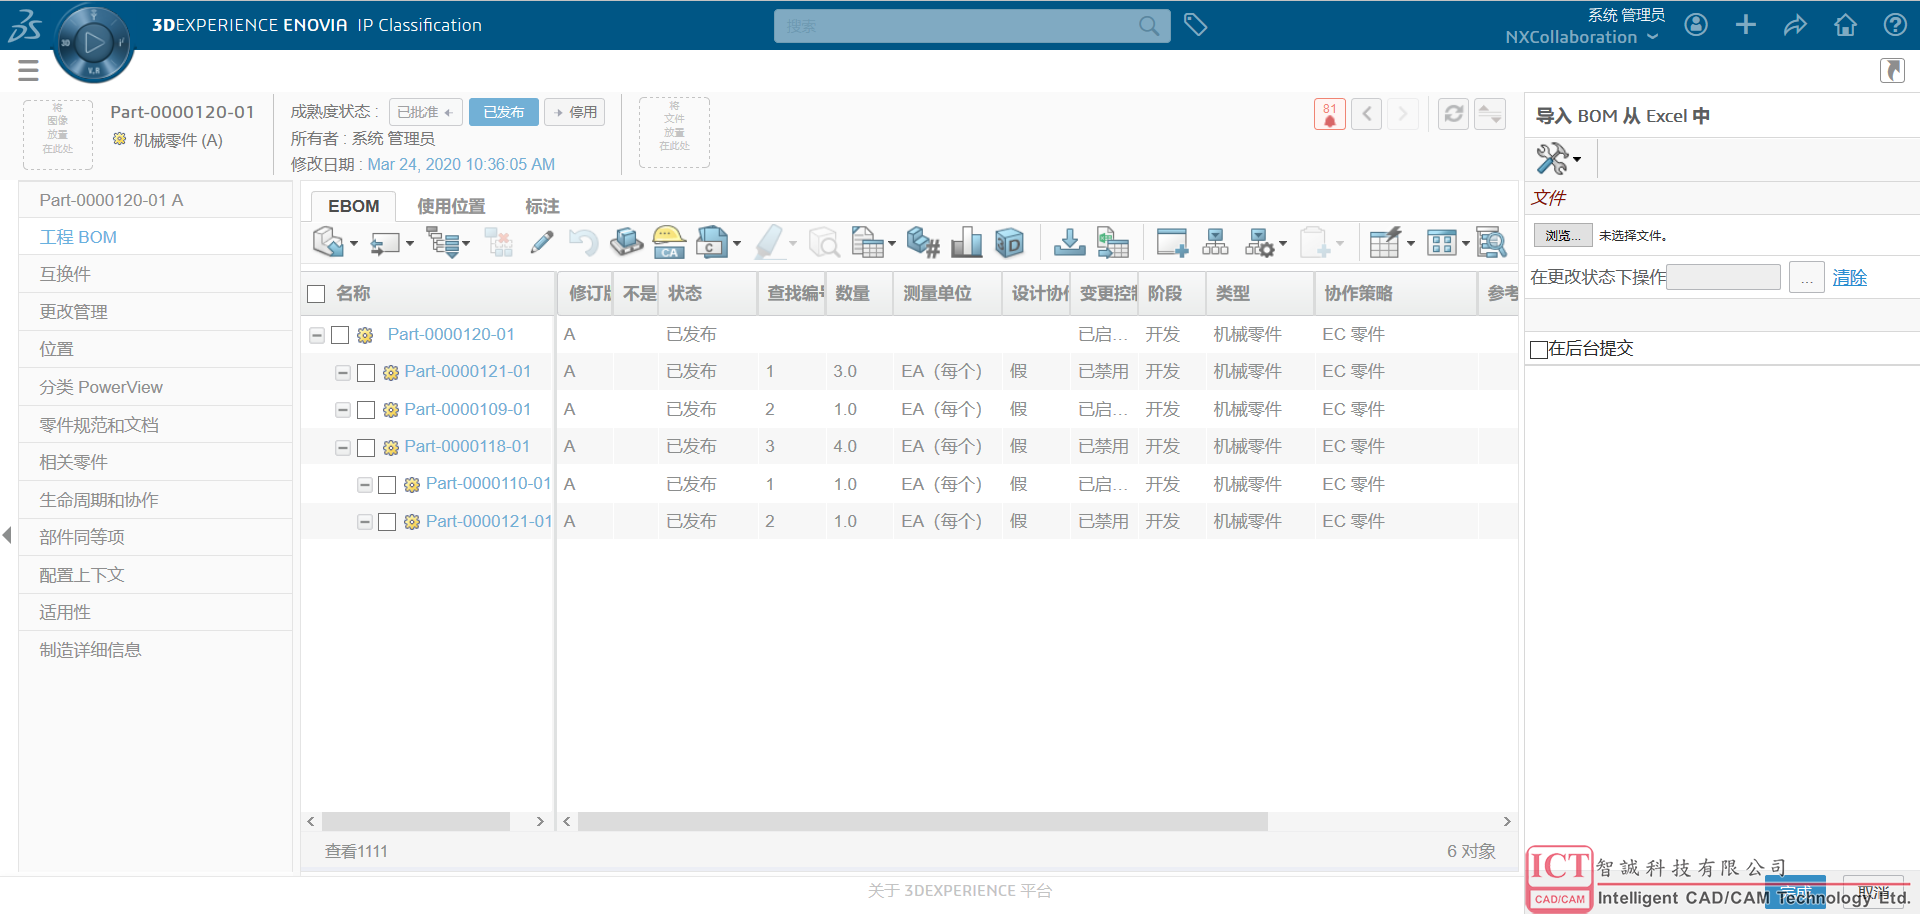The image size is (1920, 914).
Task: Check the box for Part-0000118-01
Action: [x=366, y=448]
